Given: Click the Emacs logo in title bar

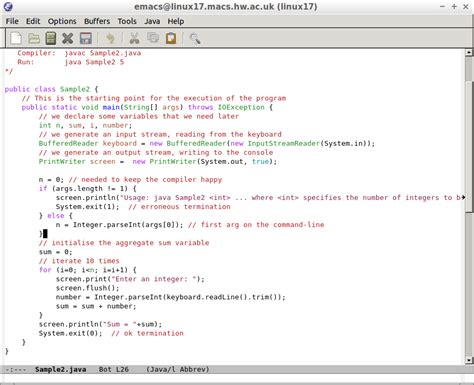Looking at the screenshot, I should pyautogui.click(x=8, y=6).
